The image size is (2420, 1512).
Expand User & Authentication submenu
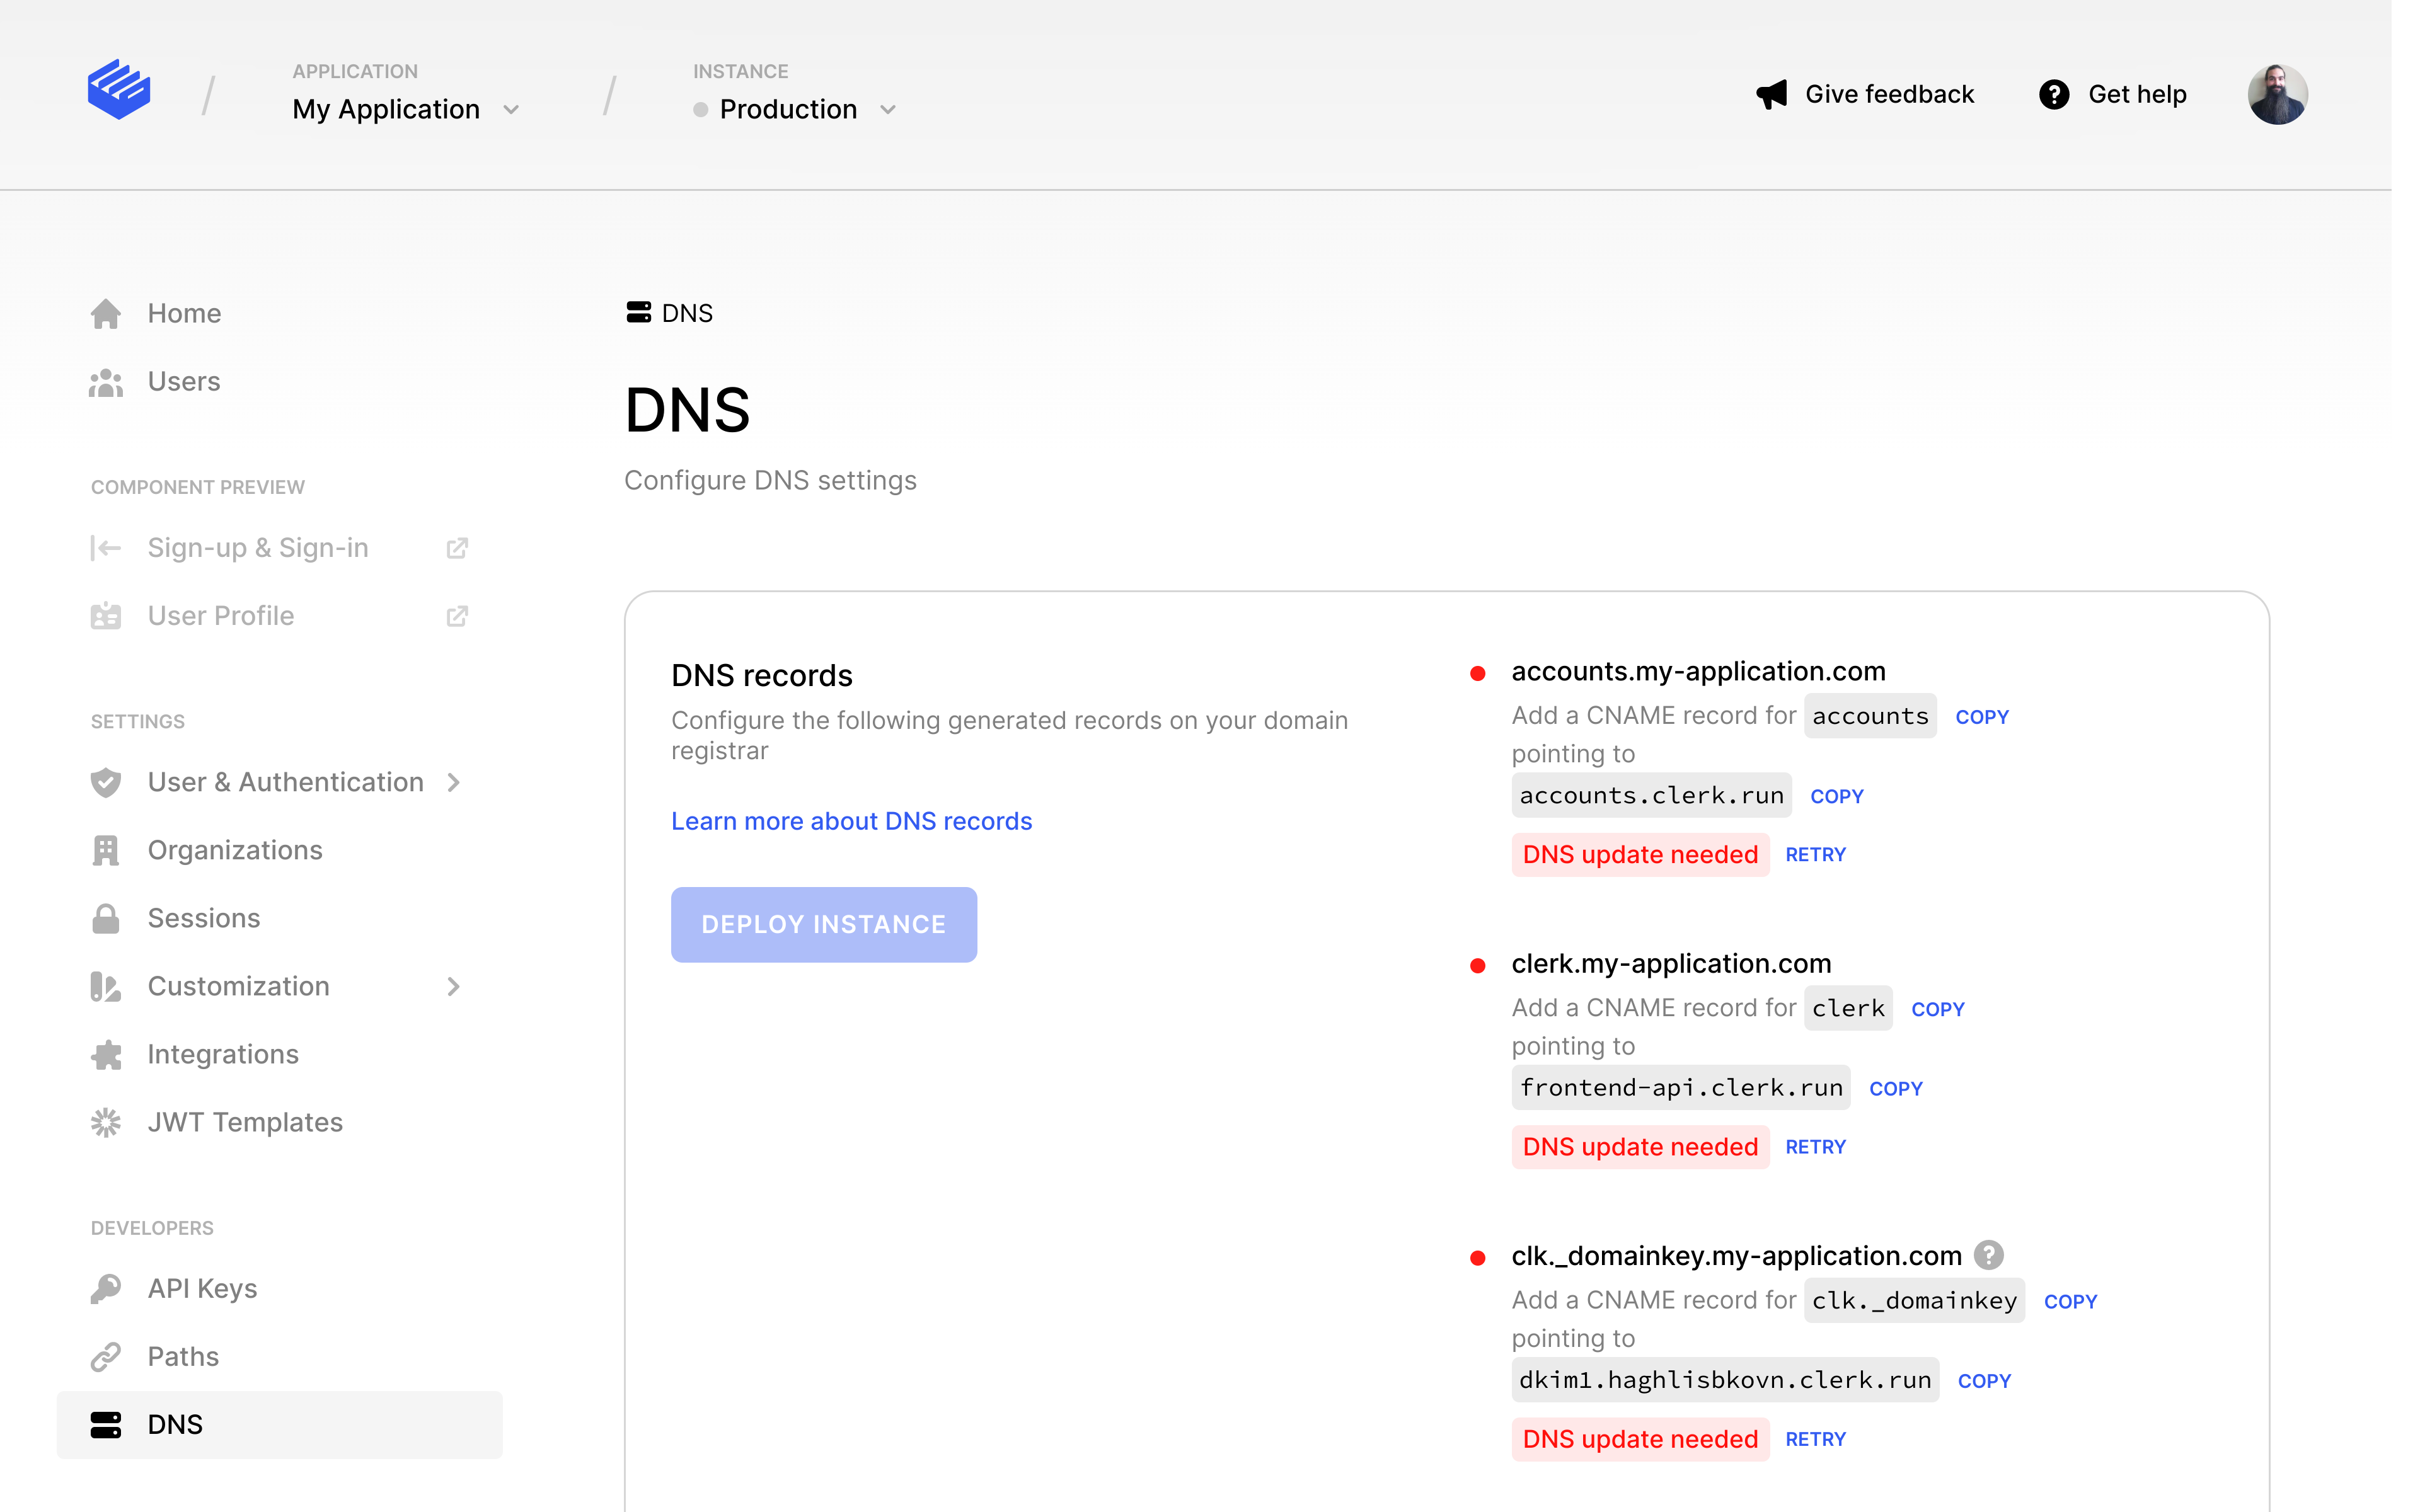[x=454, y=782]
